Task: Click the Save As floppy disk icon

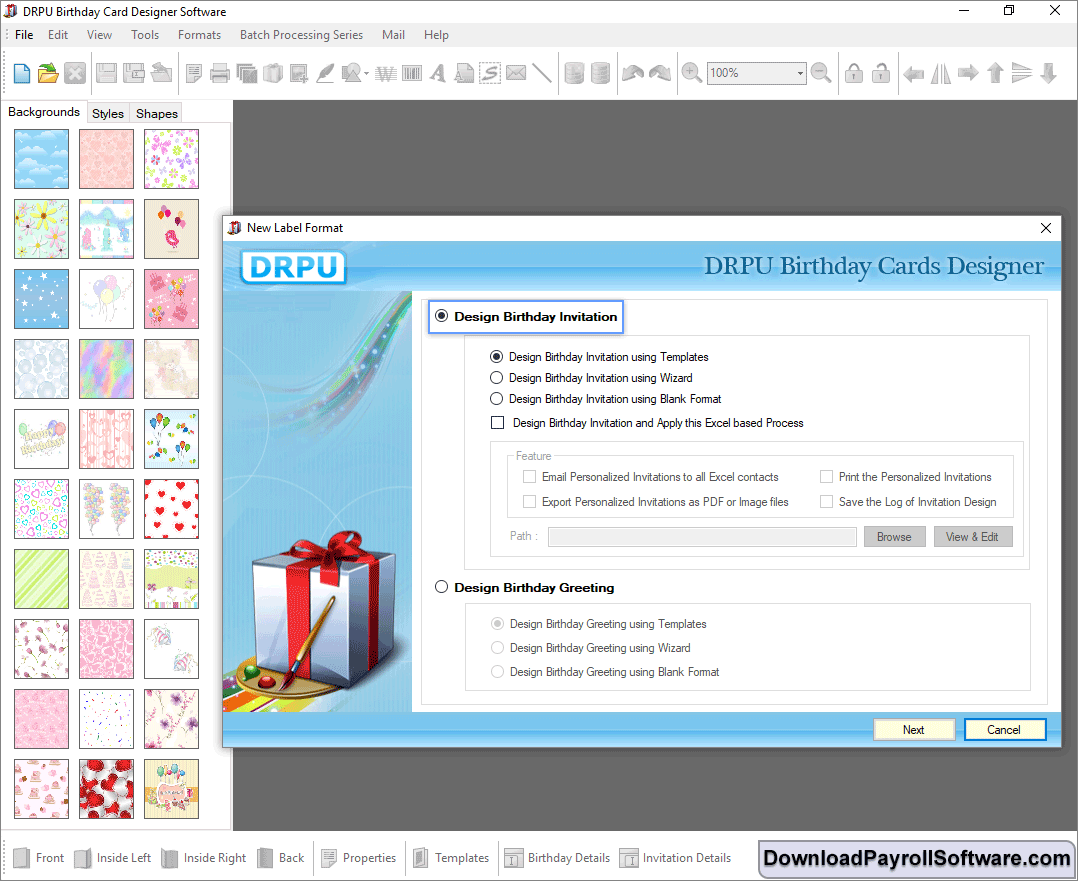Action: click(x=133, y=73)
